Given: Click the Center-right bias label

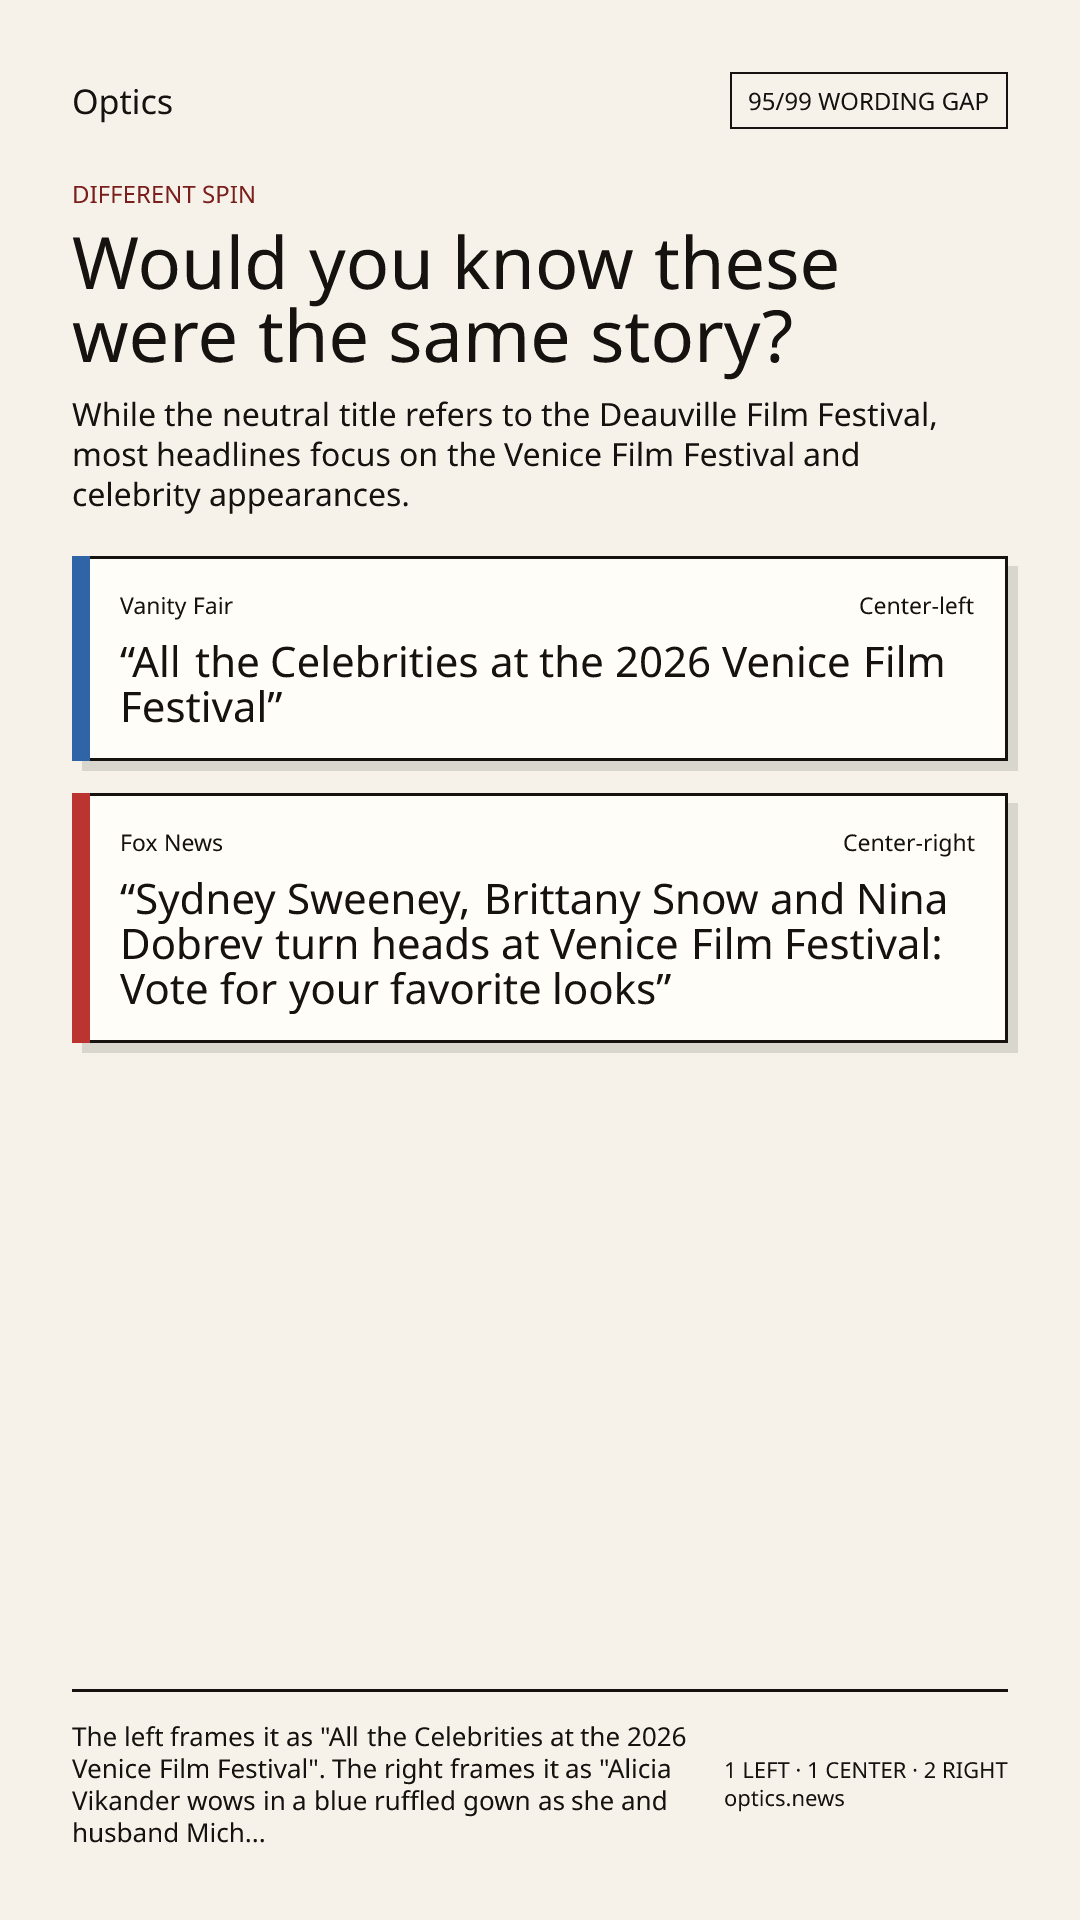Looking at the screenshot, I should tap(908, 843).
